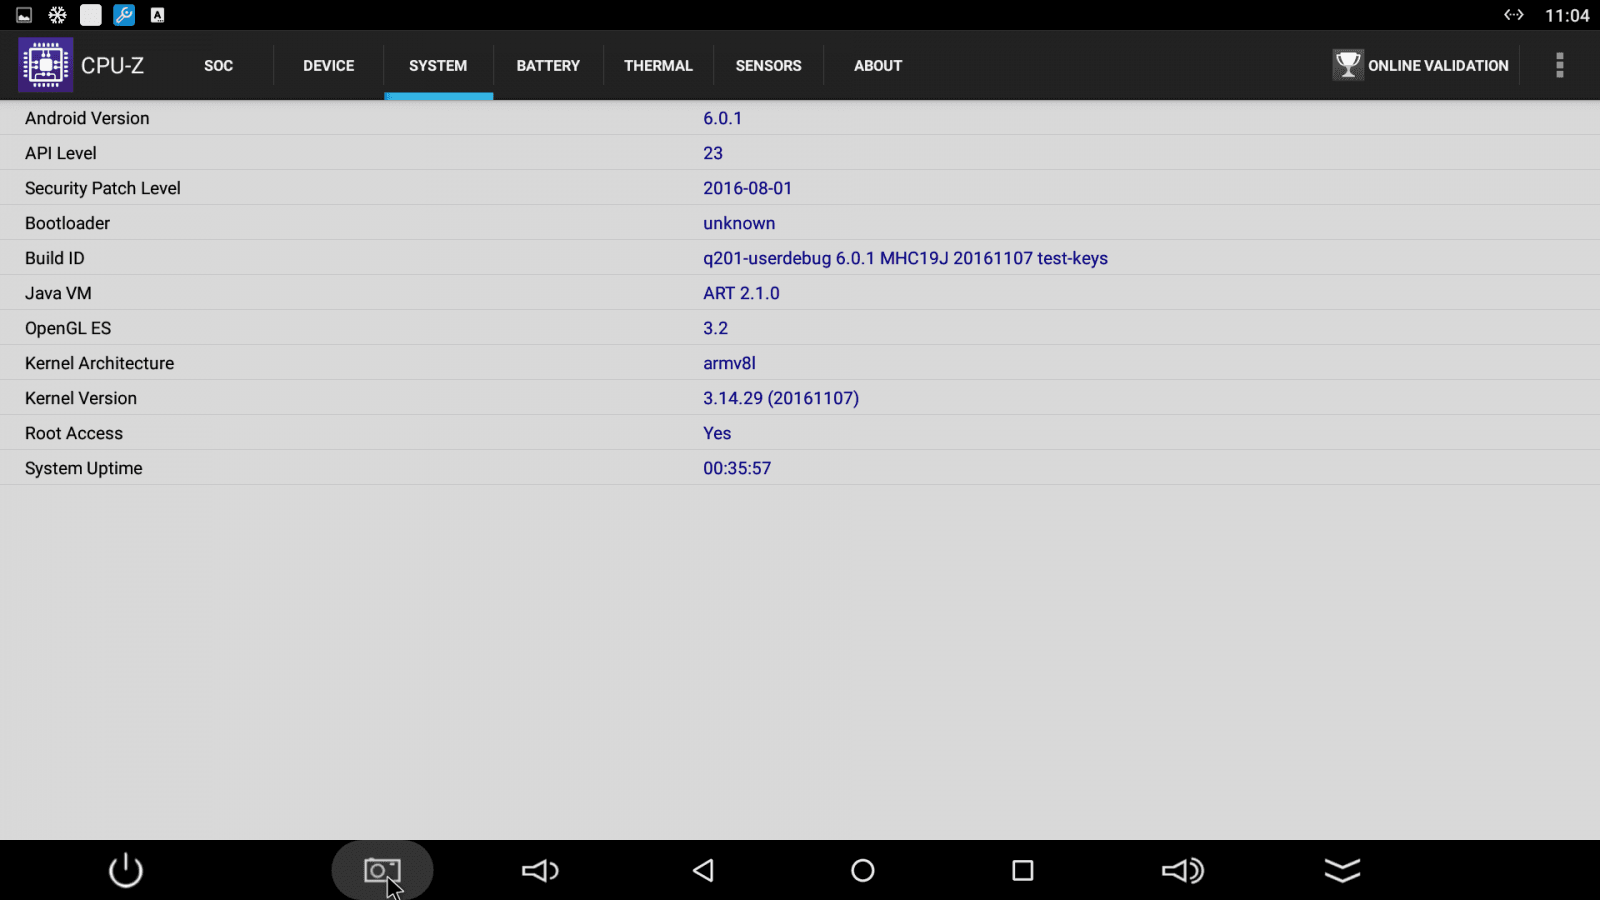
Task: Open the SENSORS tab
Action: (768, 65)
